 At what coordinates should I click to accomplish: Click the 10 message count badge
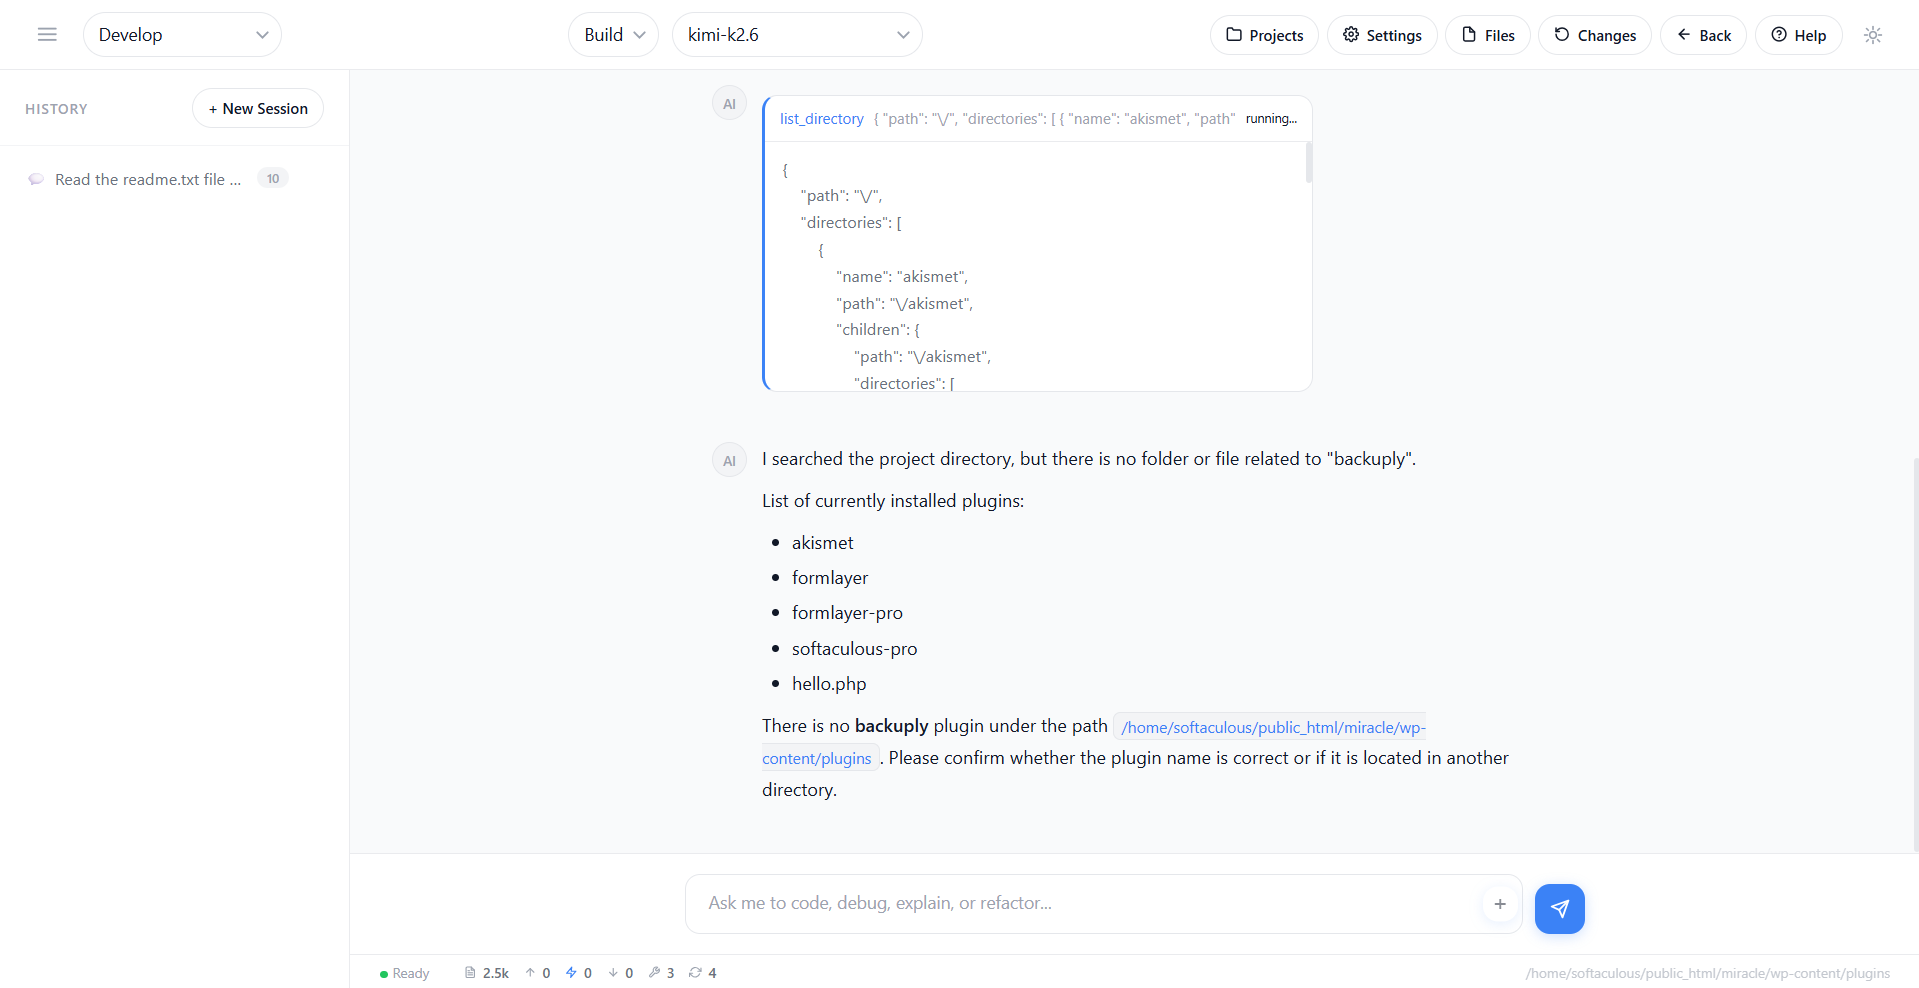tap(273, 179)
